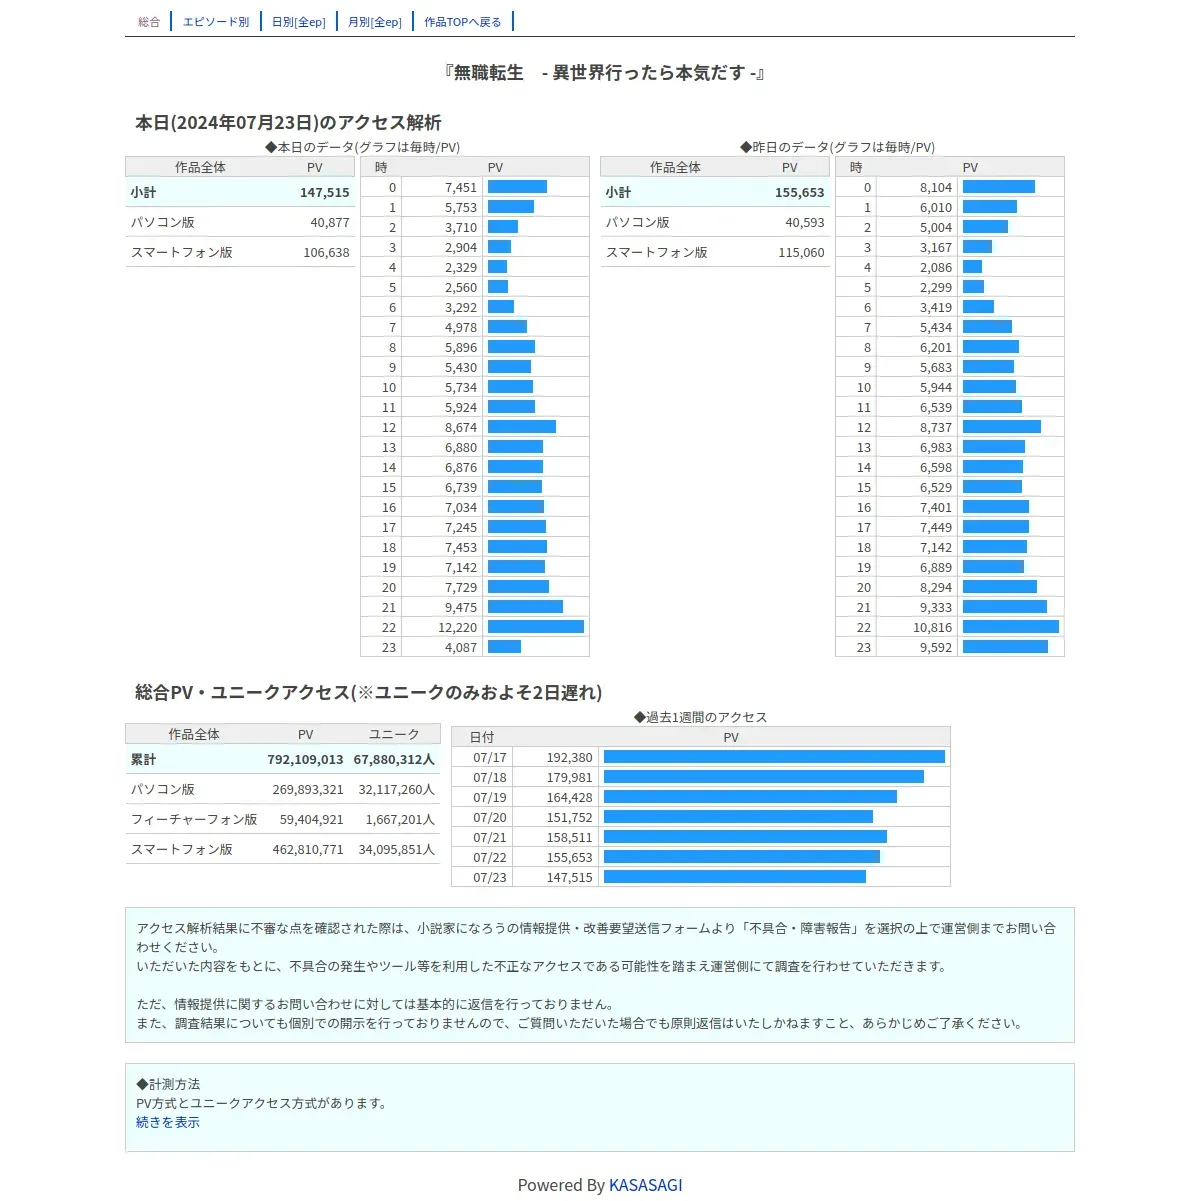The image size is (1200, 1201).
Task: Click today's hour 0 PV 7,451
Action: coord(461,188)
